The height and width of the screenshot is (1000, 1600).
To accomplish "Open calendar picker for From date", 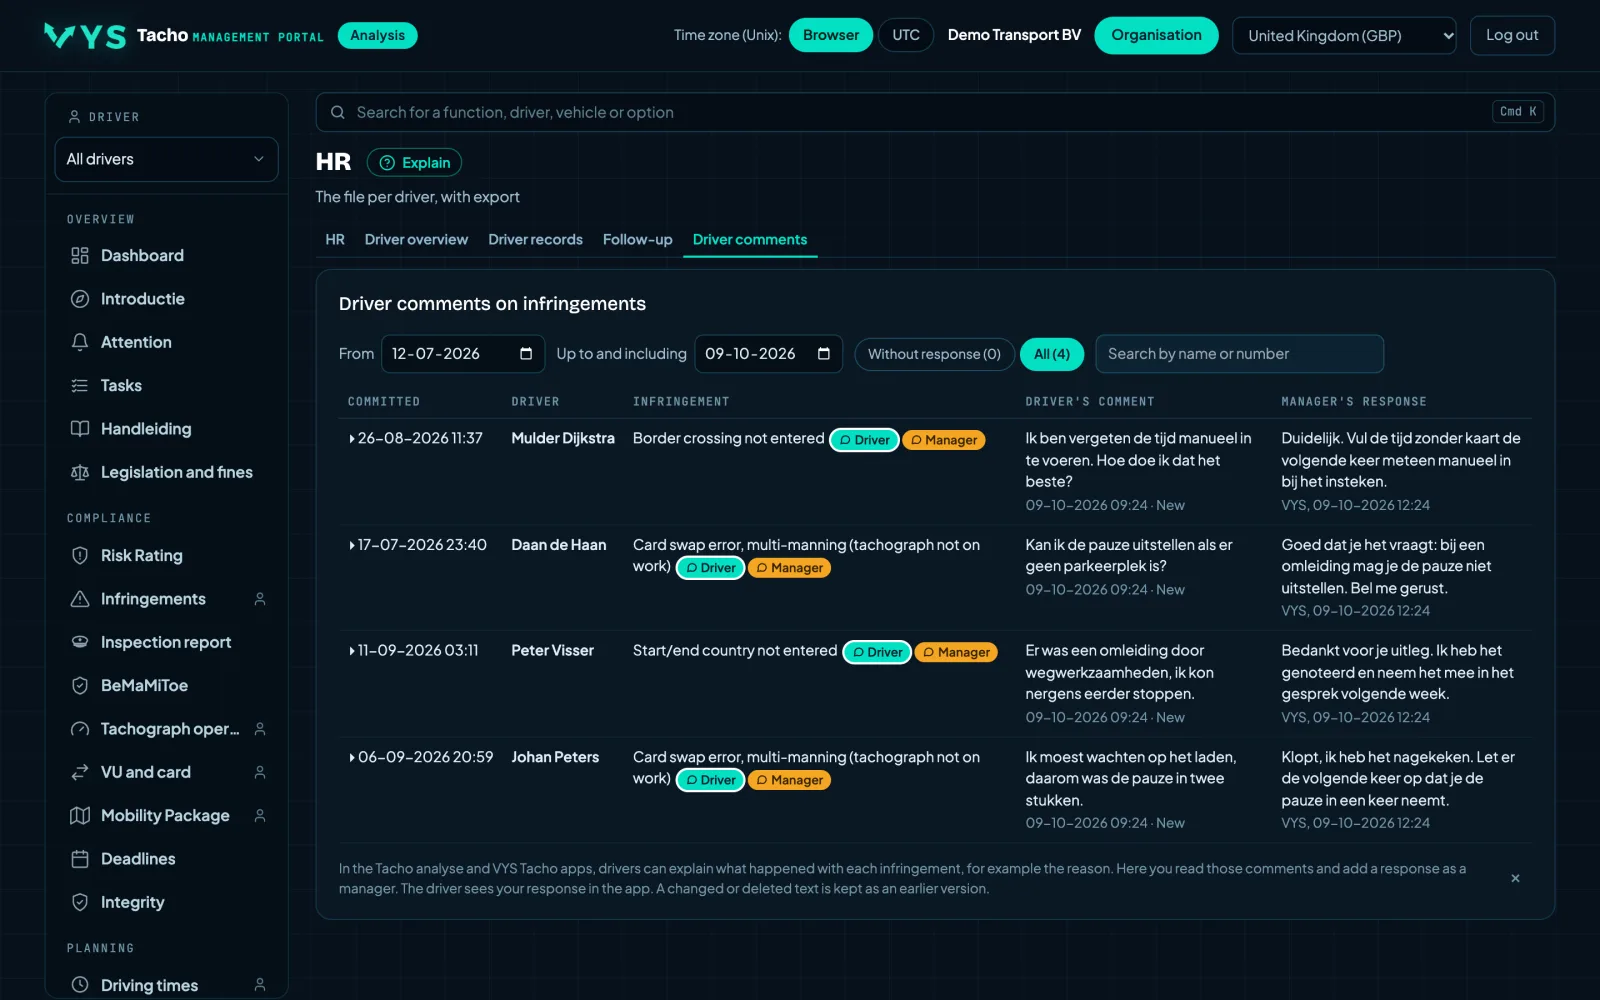I will 526,354.
